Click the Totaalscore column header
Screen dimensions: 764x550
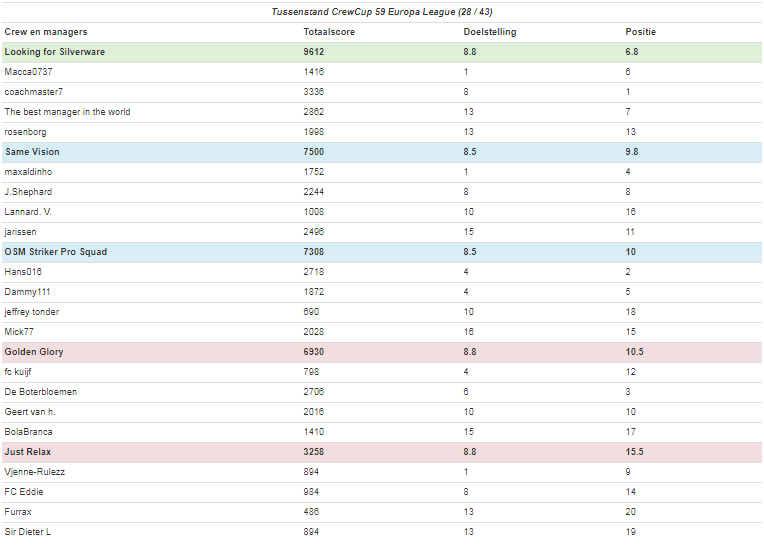coord(329,32)
